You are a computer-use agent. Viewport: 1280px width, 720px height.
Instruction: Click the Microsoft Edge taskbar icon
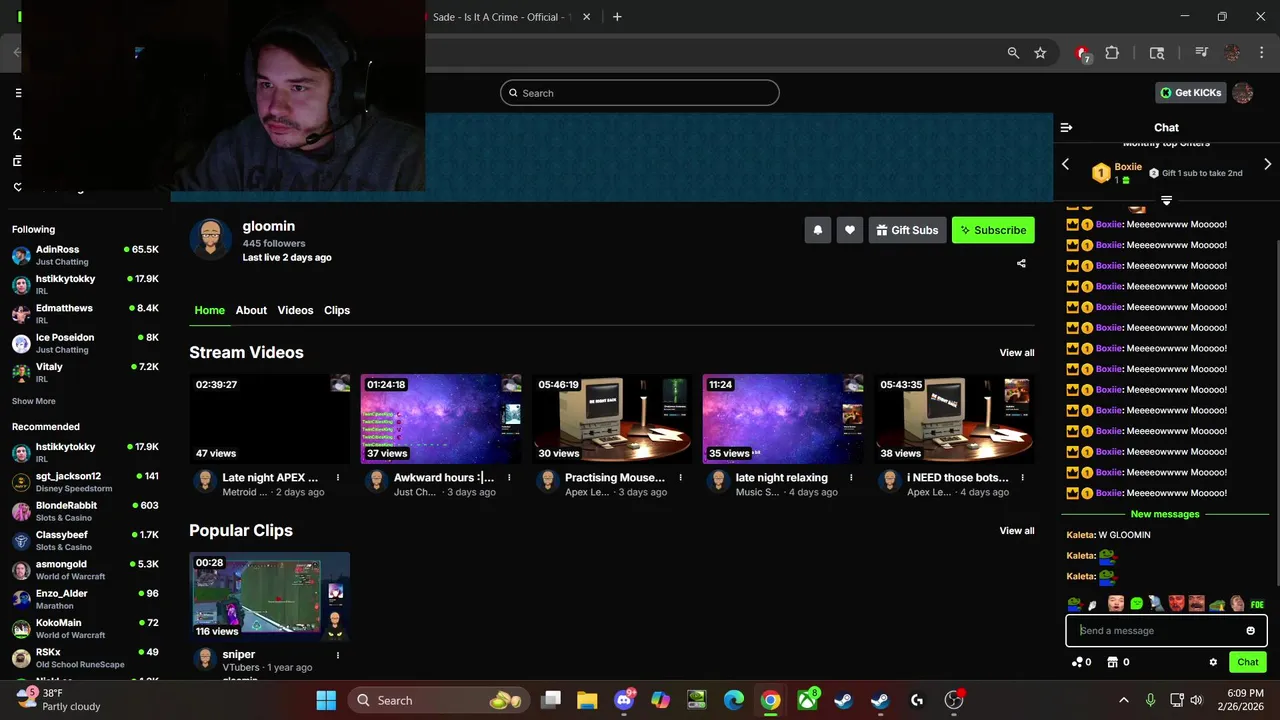coord(734,700)
